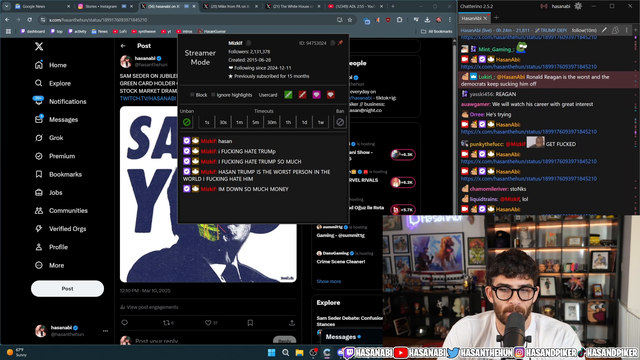Viewport: 640px width, 360px height.
Task: Open X logo home icon in sidebar
Action: (39, 47)
